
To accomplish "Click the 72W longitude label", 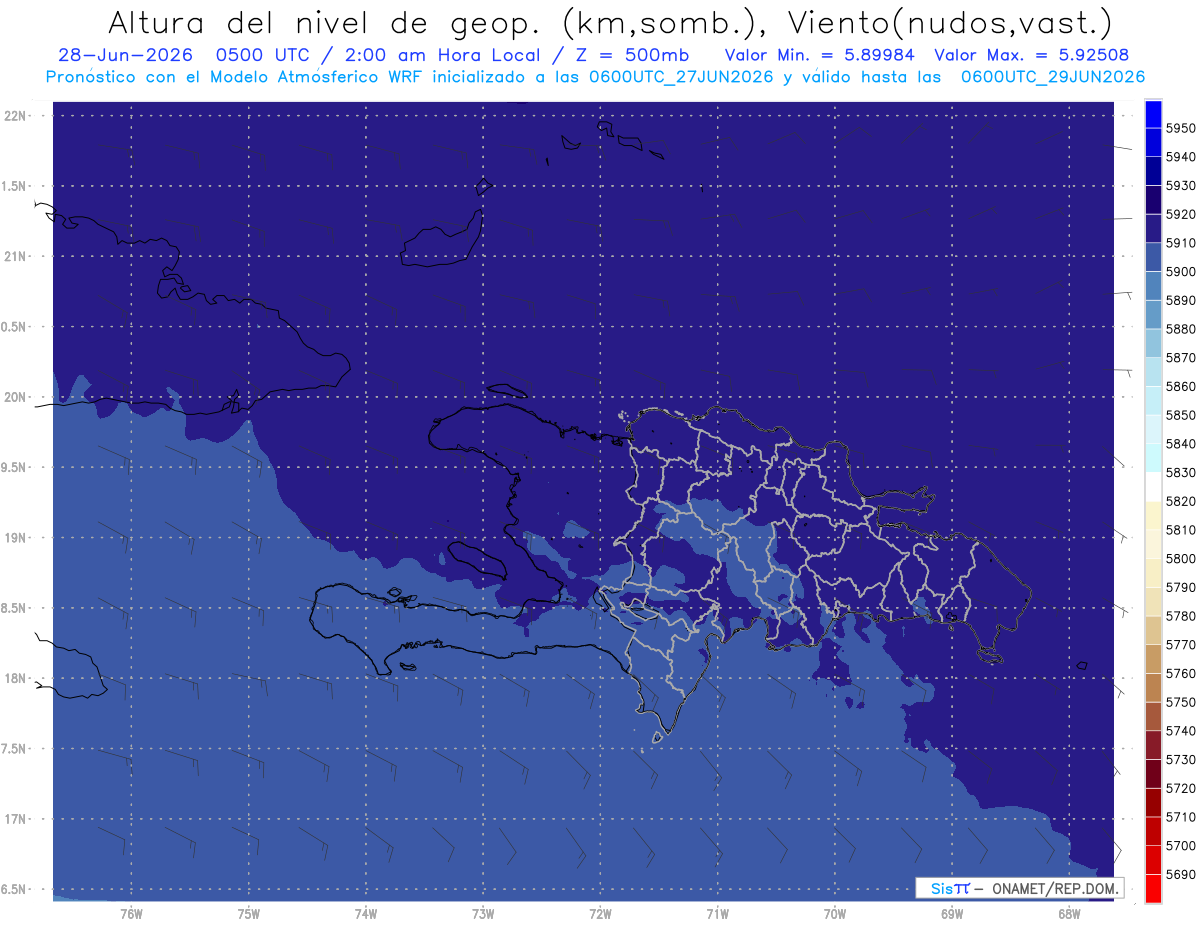I will tap(600, 913).
